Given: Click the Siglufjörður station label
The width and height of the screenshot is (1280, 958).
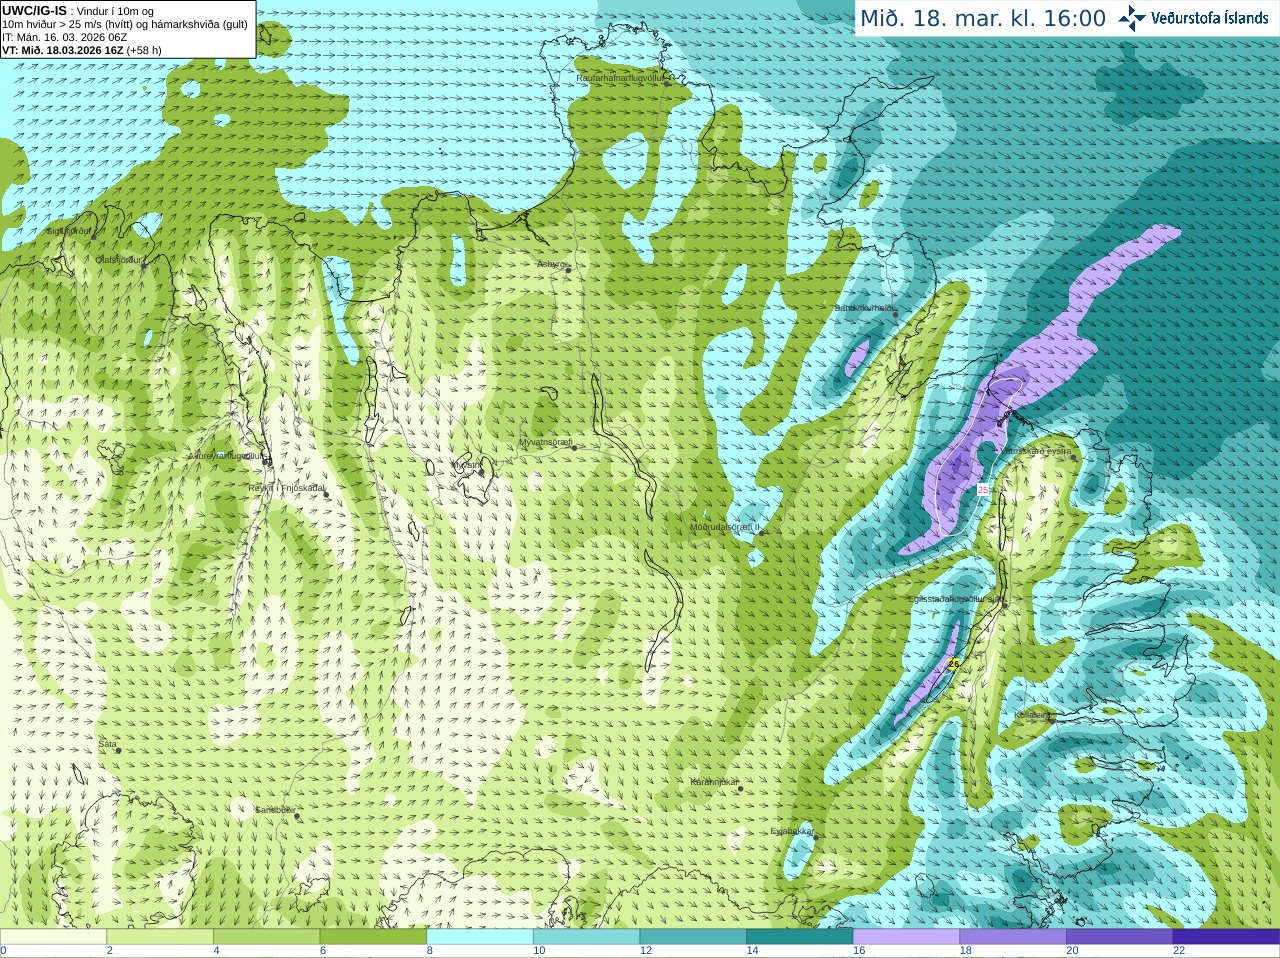Looking at the screenshot, I should (x=69, y=231).
